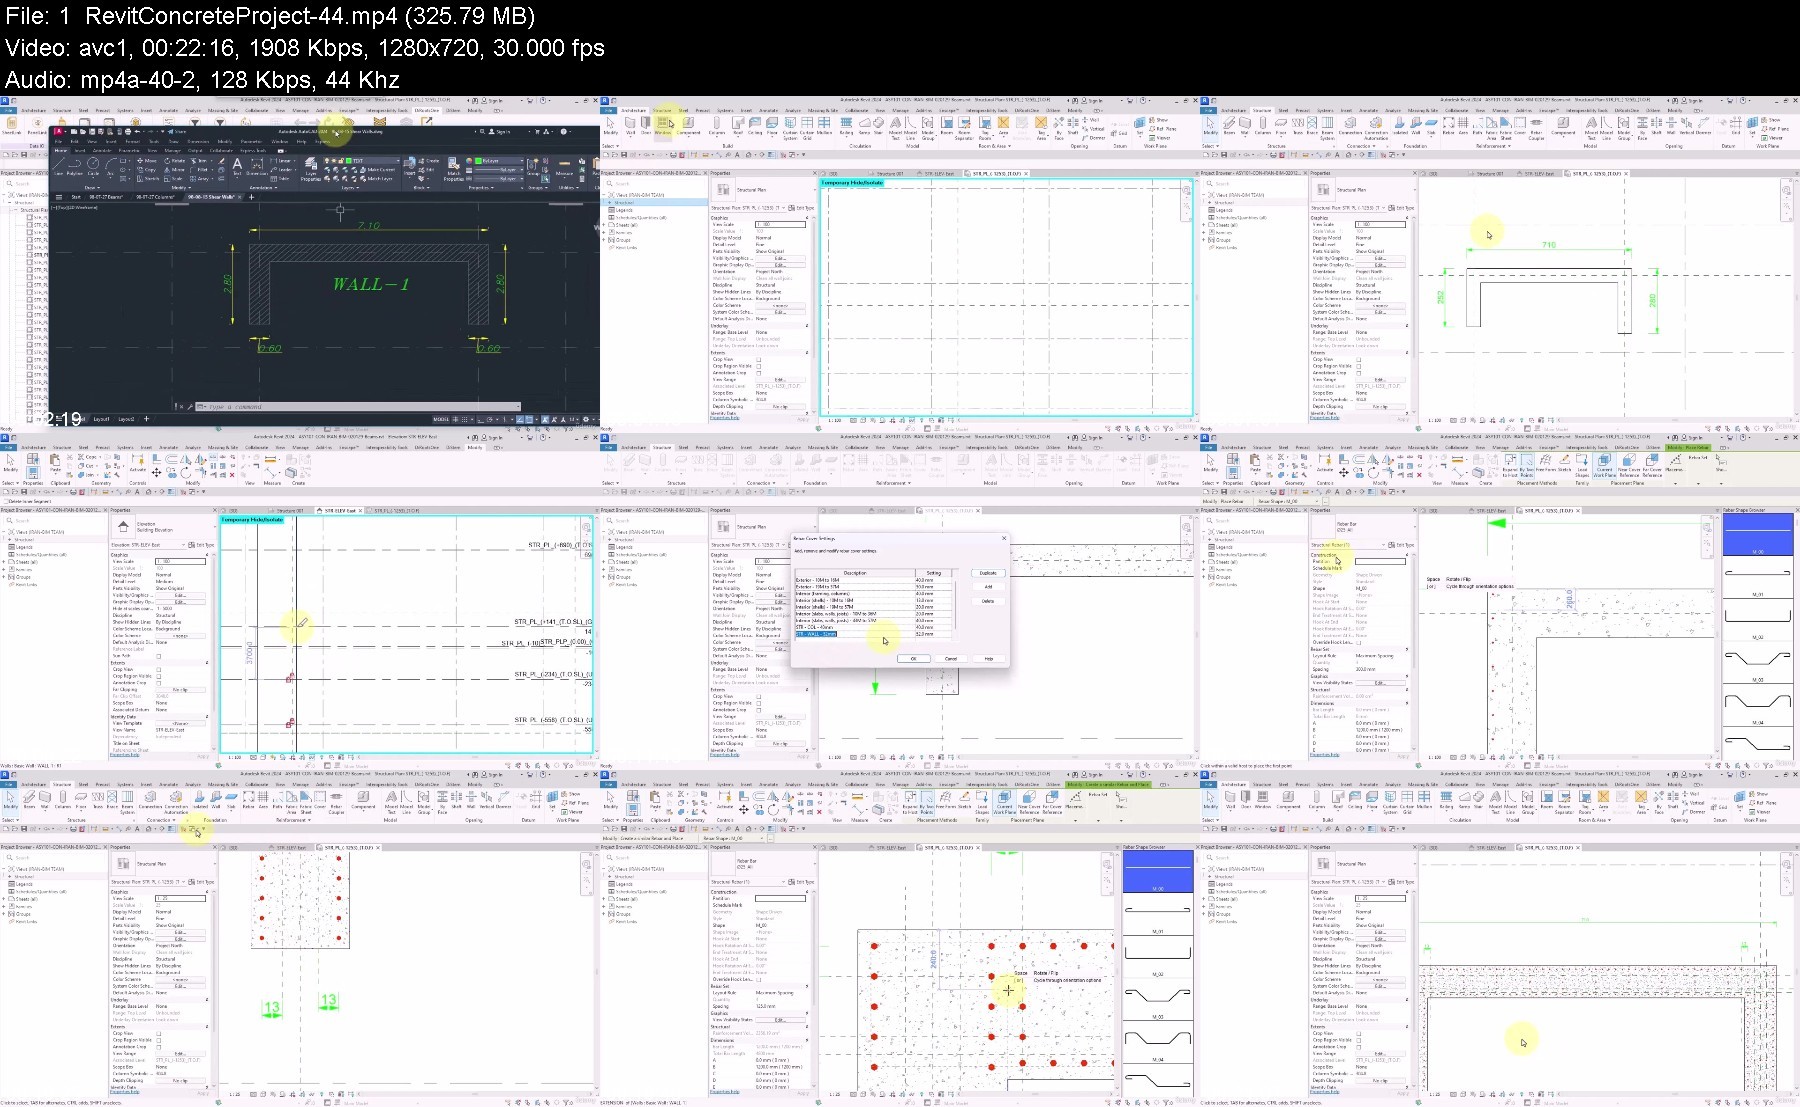Screen dimensions: 1800x1107
Task: Expand Room & Area panel dropdown in top-middle frame
Action: tap(995, 146)
